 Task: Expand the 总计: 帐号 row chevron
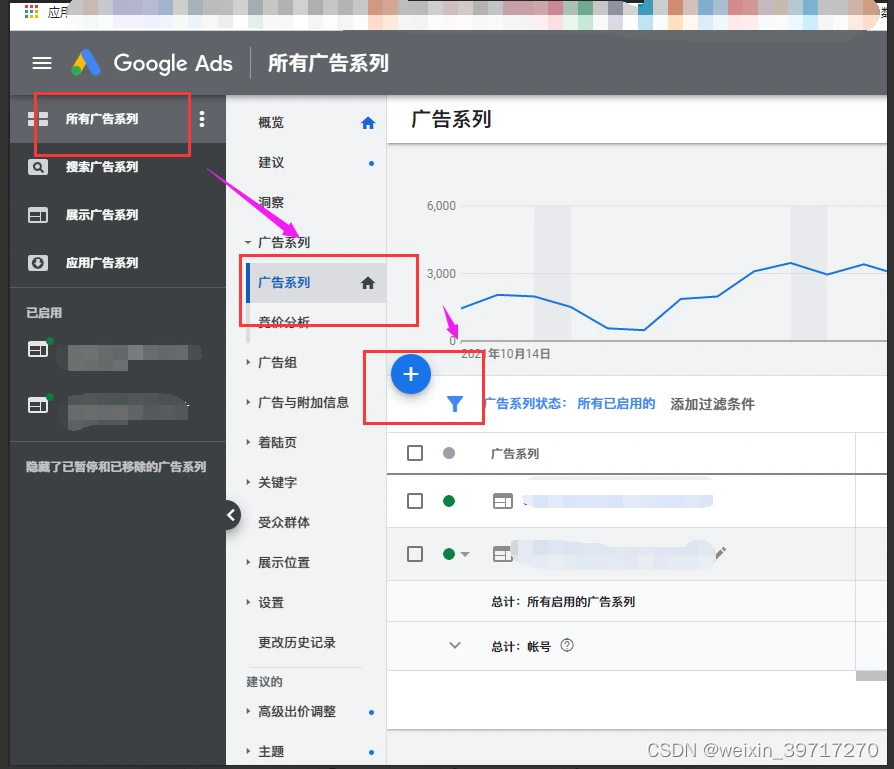pos(454,645)
